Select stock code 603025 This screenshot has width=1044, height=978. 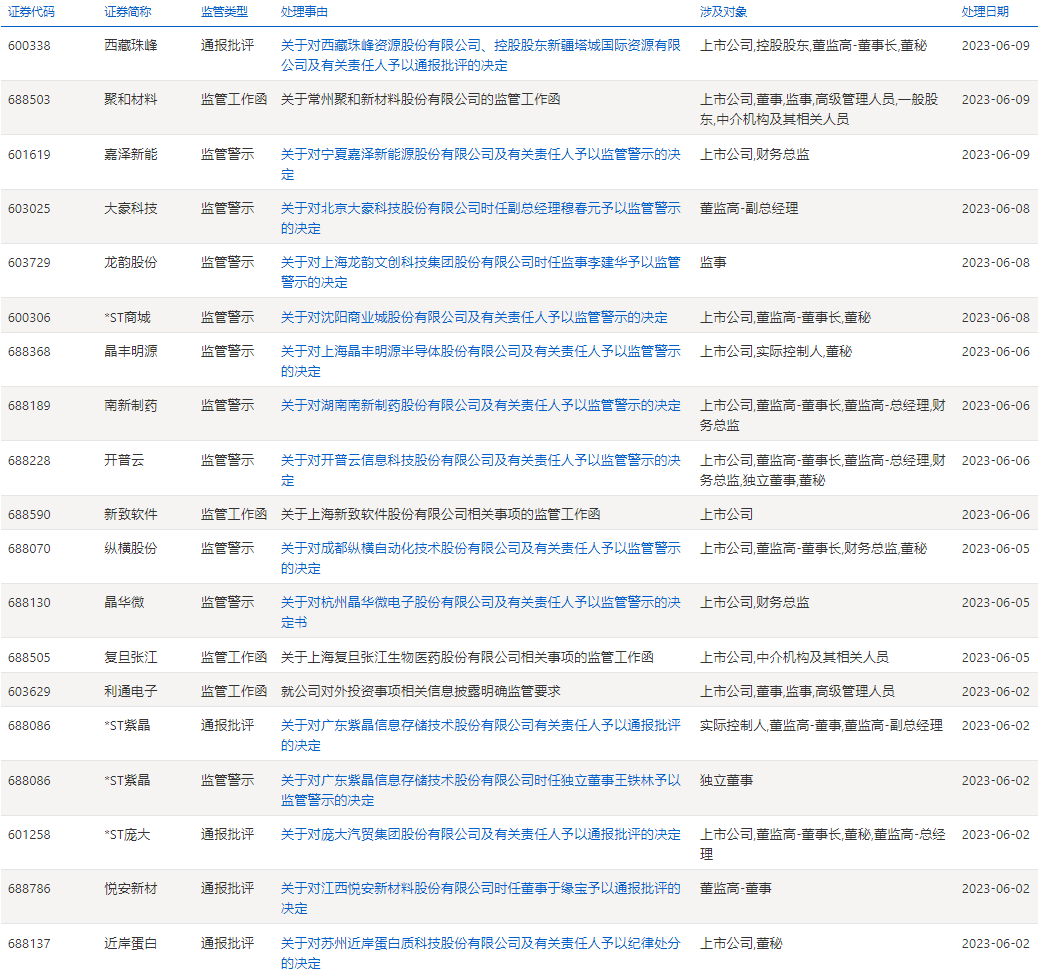coord(29,209)
